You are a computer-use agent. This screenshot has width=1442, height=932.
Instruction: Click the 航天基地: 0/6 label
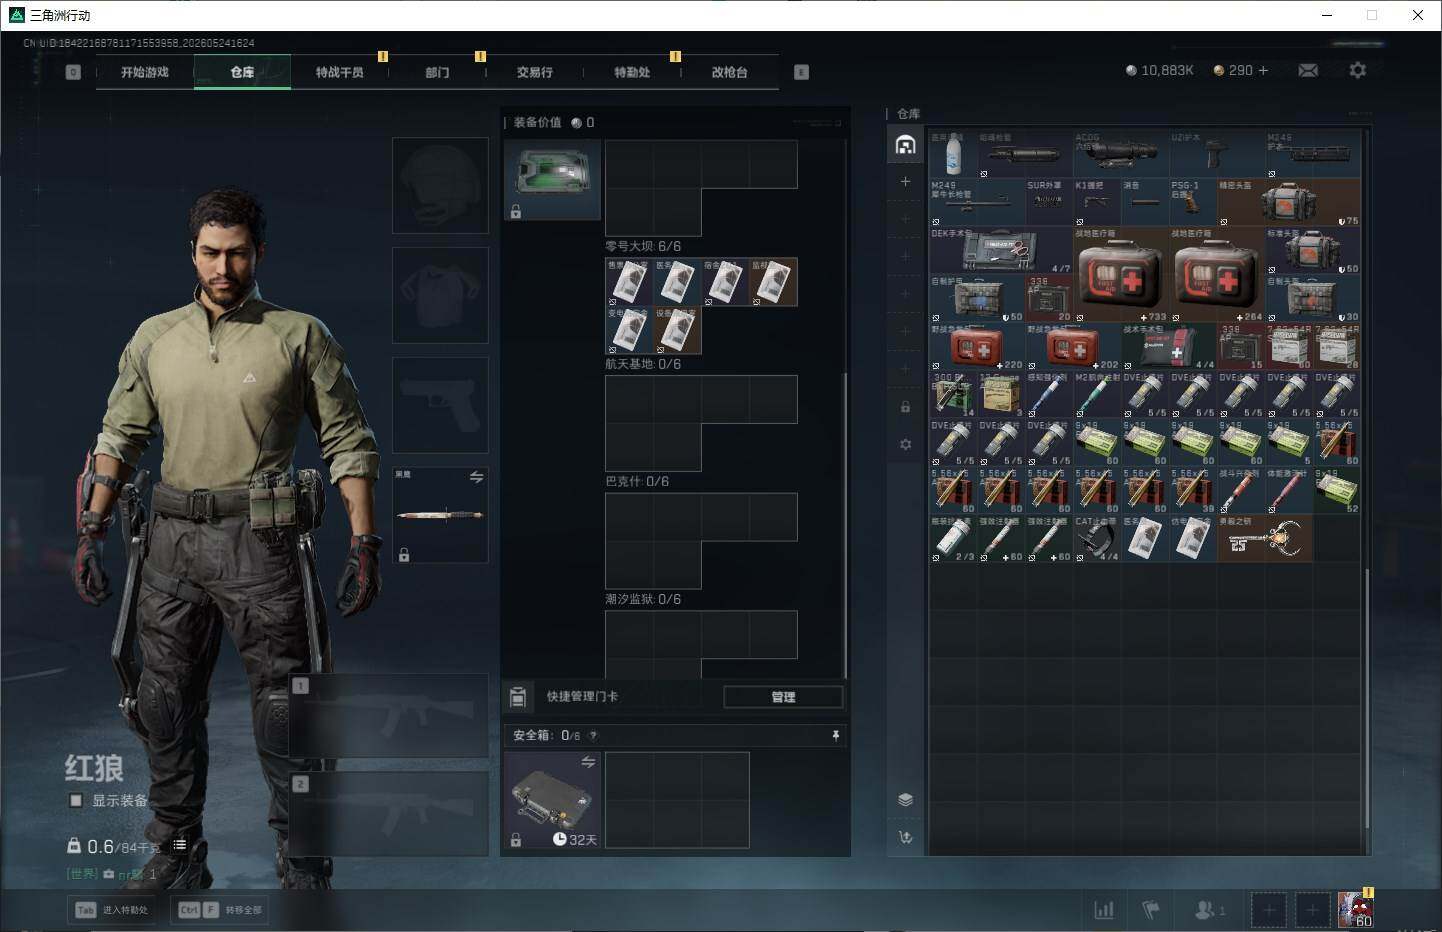[x=643, y=364]
